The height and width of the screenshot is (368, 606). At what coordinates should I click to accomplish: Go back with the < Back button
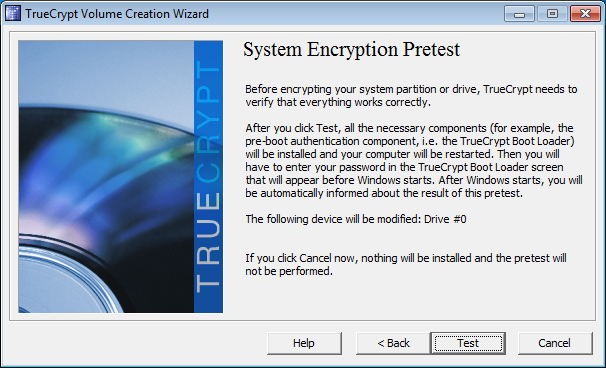point(393,343)
